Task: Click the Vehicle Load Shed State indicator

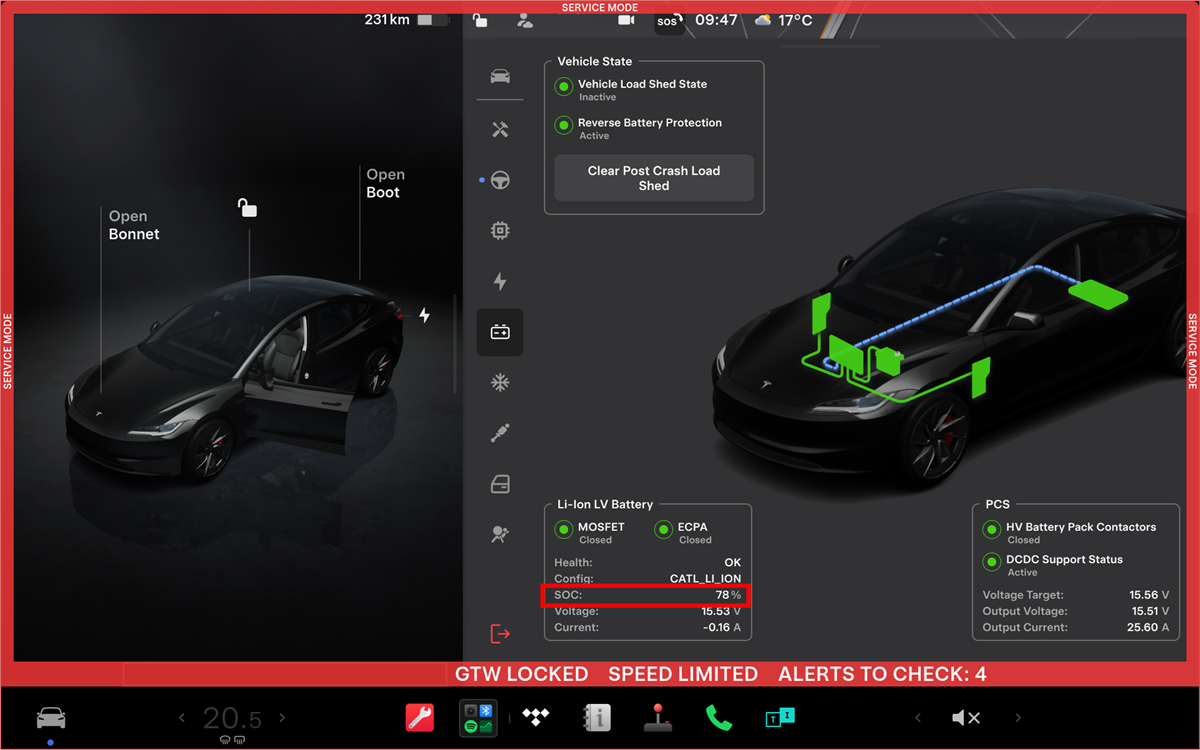Action: click(x=564, y=87)
